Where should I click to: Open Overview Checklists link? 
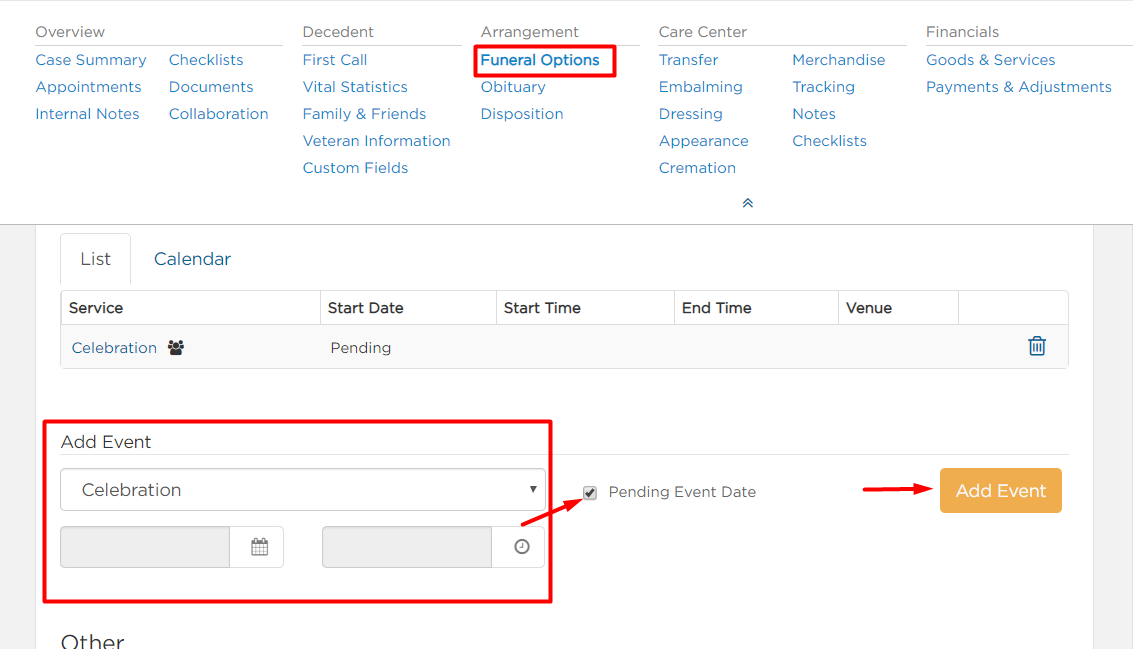click(206, 60)
